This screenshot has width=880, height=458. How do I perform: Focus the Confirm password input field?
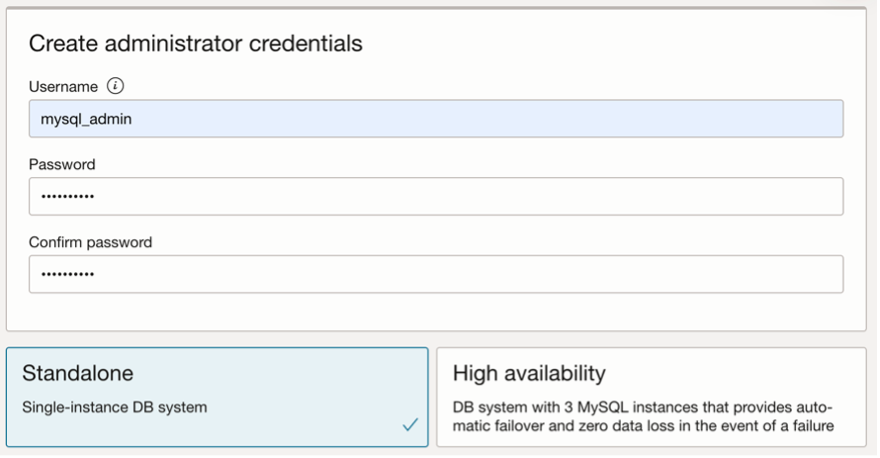pyautogui.click(x=436, y=274)
